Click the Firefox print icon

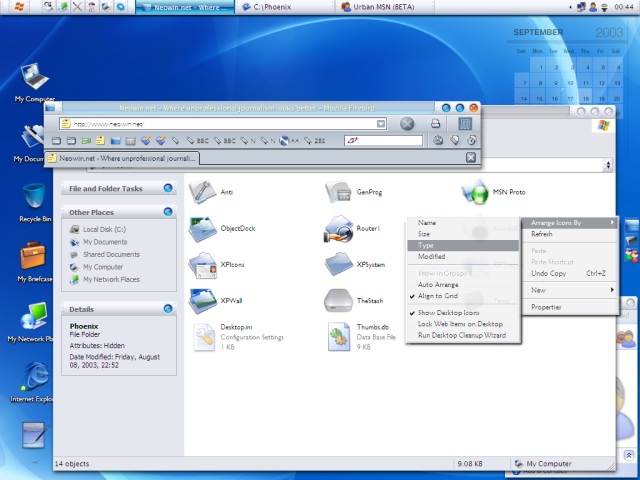click(x=436, y=124)
